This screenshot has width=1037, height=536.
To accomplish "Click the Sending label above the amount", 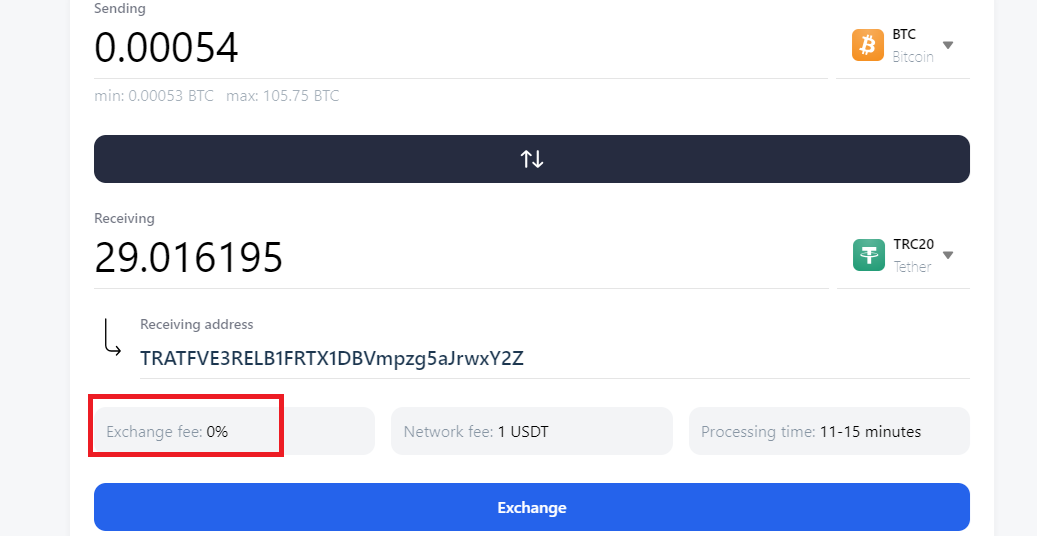I will (120, 9).
